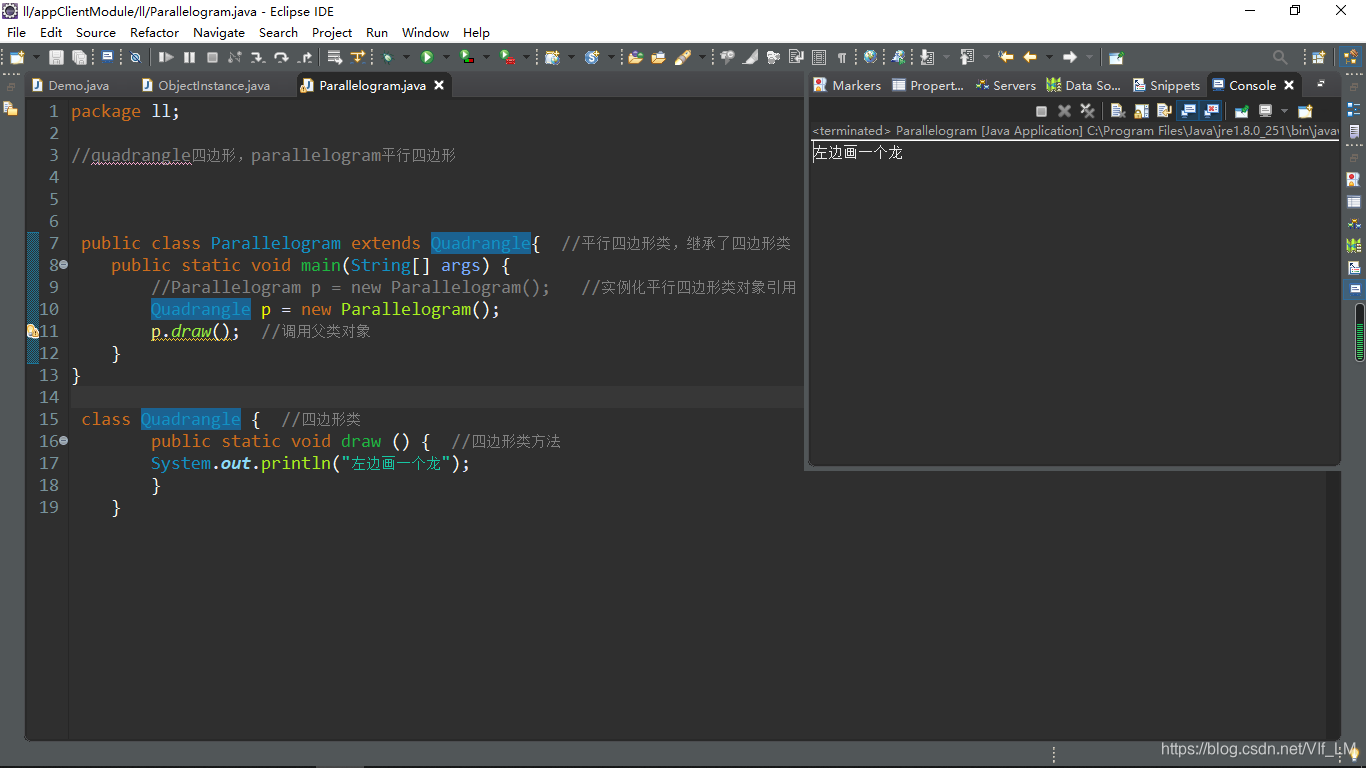This screenshot has width=1366, height=768.
Task: Click Remove All Terminated Launches icon
Action: click(1087, 111)
